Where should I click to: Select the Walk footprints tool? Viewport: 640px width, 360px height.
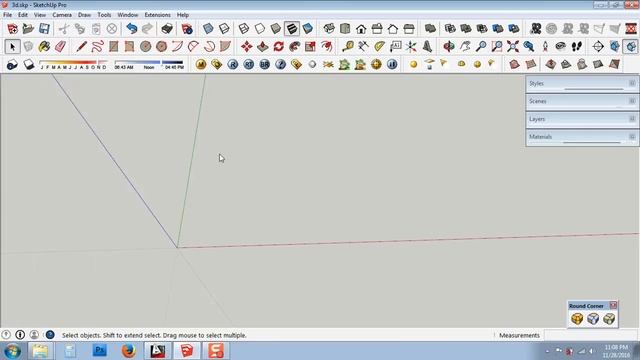click(576, 47)
